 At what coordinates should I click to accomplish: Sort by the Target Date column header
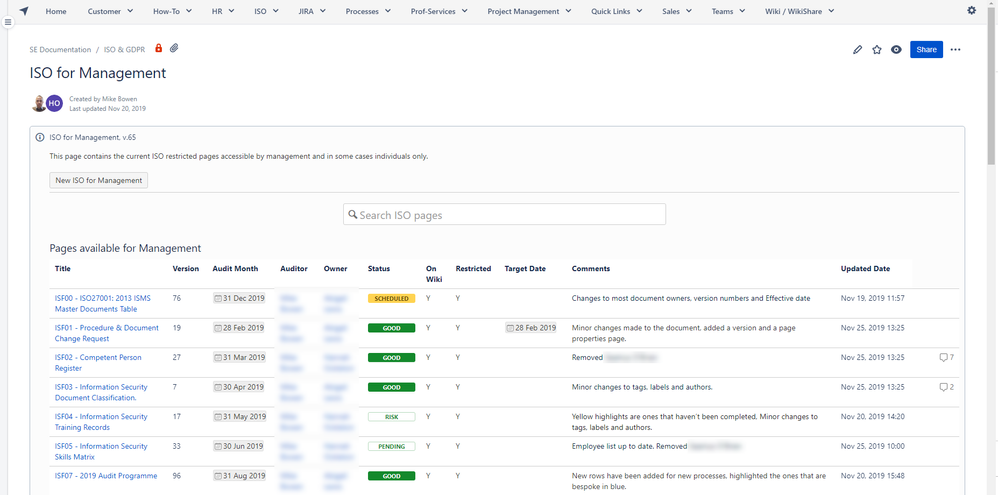click(x=525, y=268)
